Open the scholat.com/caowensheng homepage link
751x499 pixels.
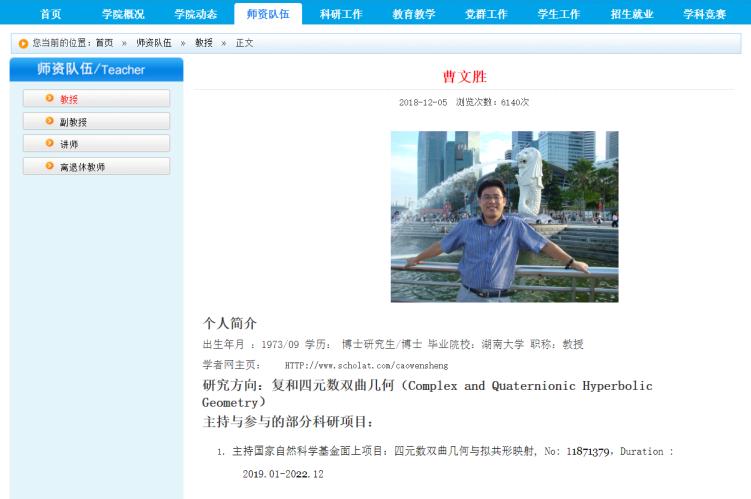(x=366, y=365)
